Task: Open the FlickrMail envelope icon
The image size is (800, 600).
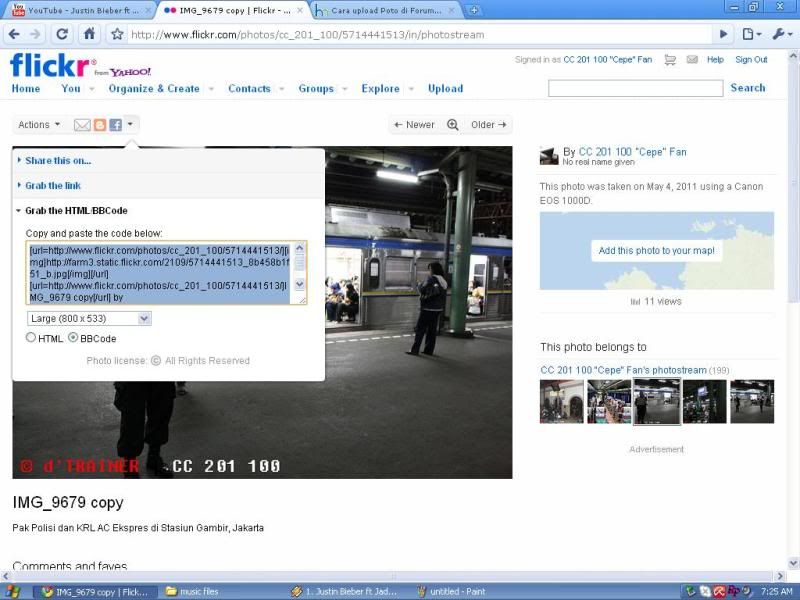Action: tap(692, 60)
